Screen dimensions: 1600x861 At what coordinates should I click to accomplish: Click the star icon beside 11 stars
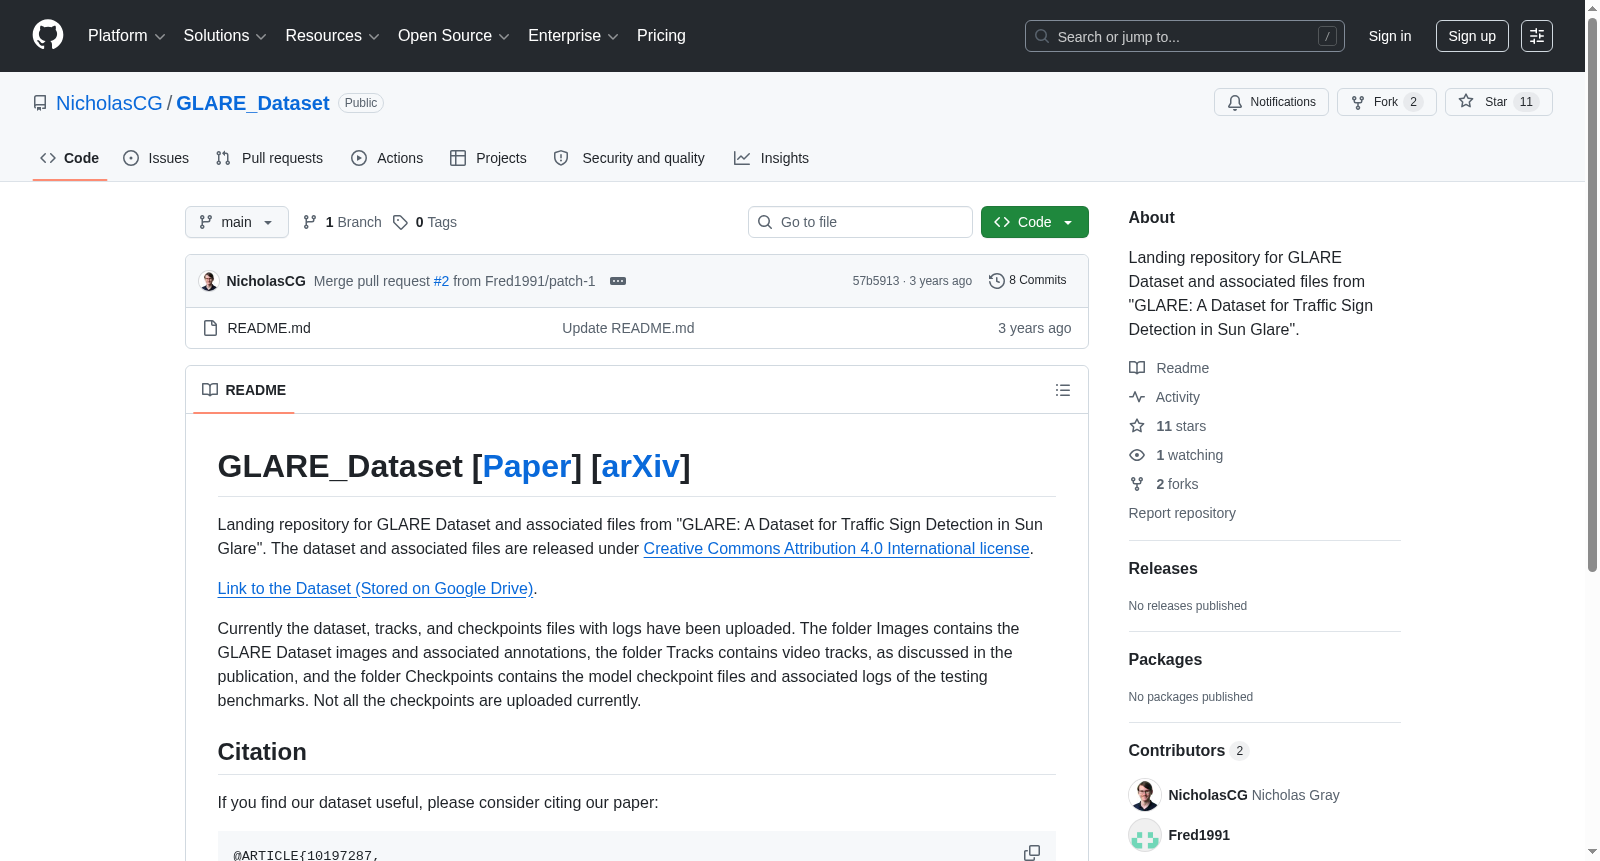pos(1137,426)
